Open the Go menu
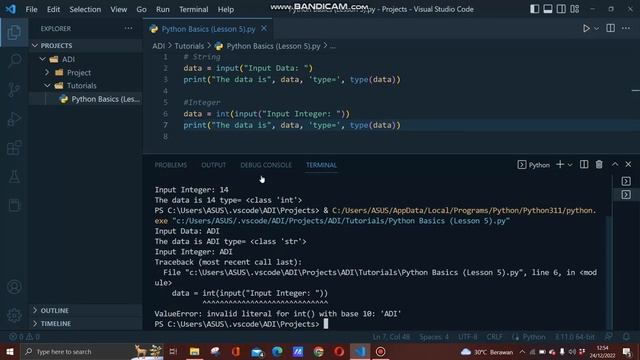Image resolution: width=640 pixels, height=360 pixels. click(141, 9)
